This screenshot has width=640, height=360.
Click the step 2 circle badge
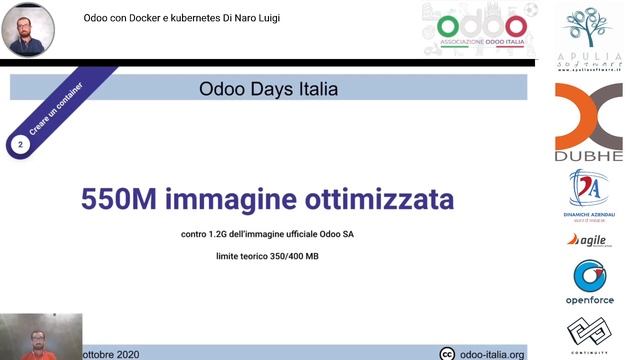(x=20, y=144)
